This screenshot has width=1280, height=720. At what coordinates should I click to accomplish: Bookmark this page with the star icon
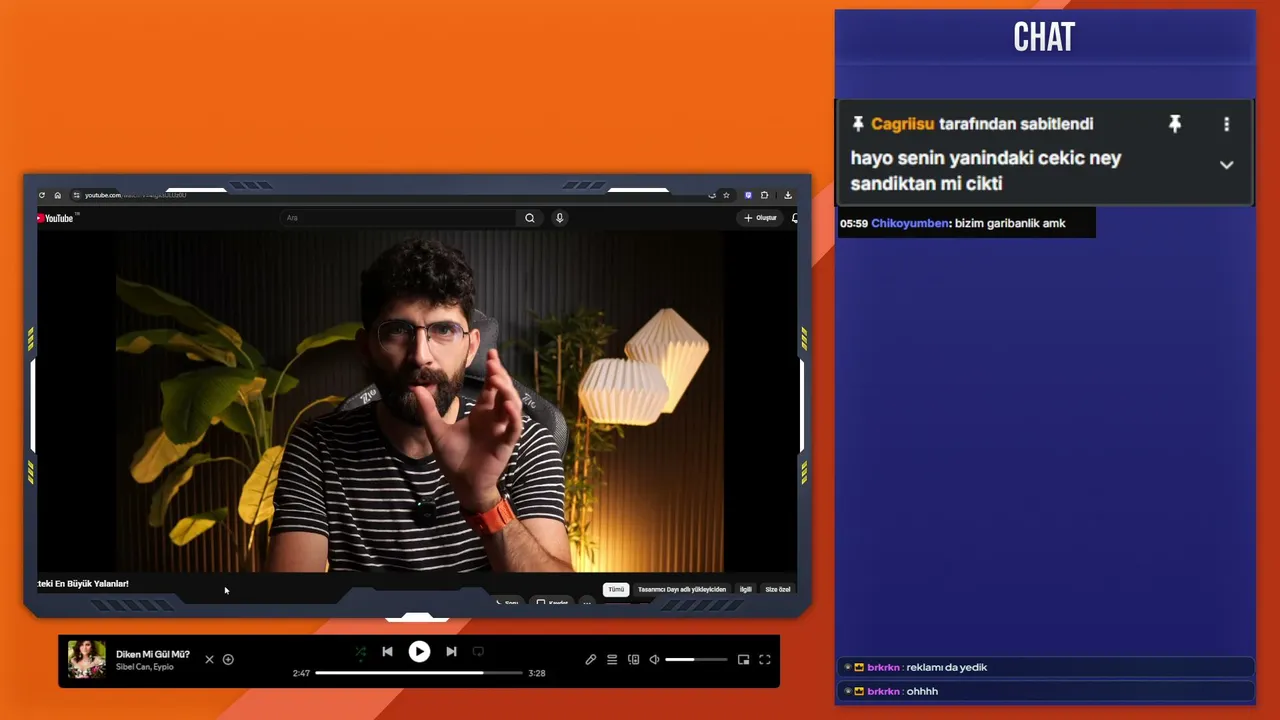[727, 195]
